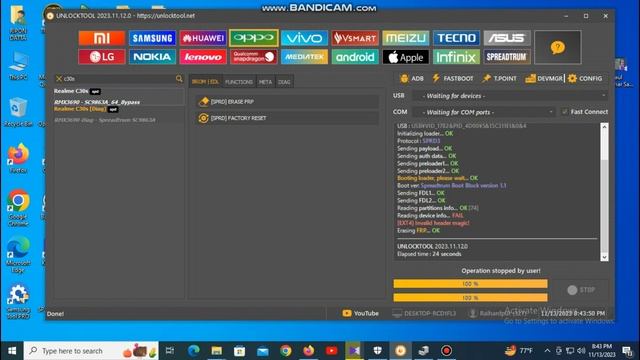640x360 pixels.
Task: Click the 'Elapsed time : 24 seconds' line
Action: (x=429, y=254)
